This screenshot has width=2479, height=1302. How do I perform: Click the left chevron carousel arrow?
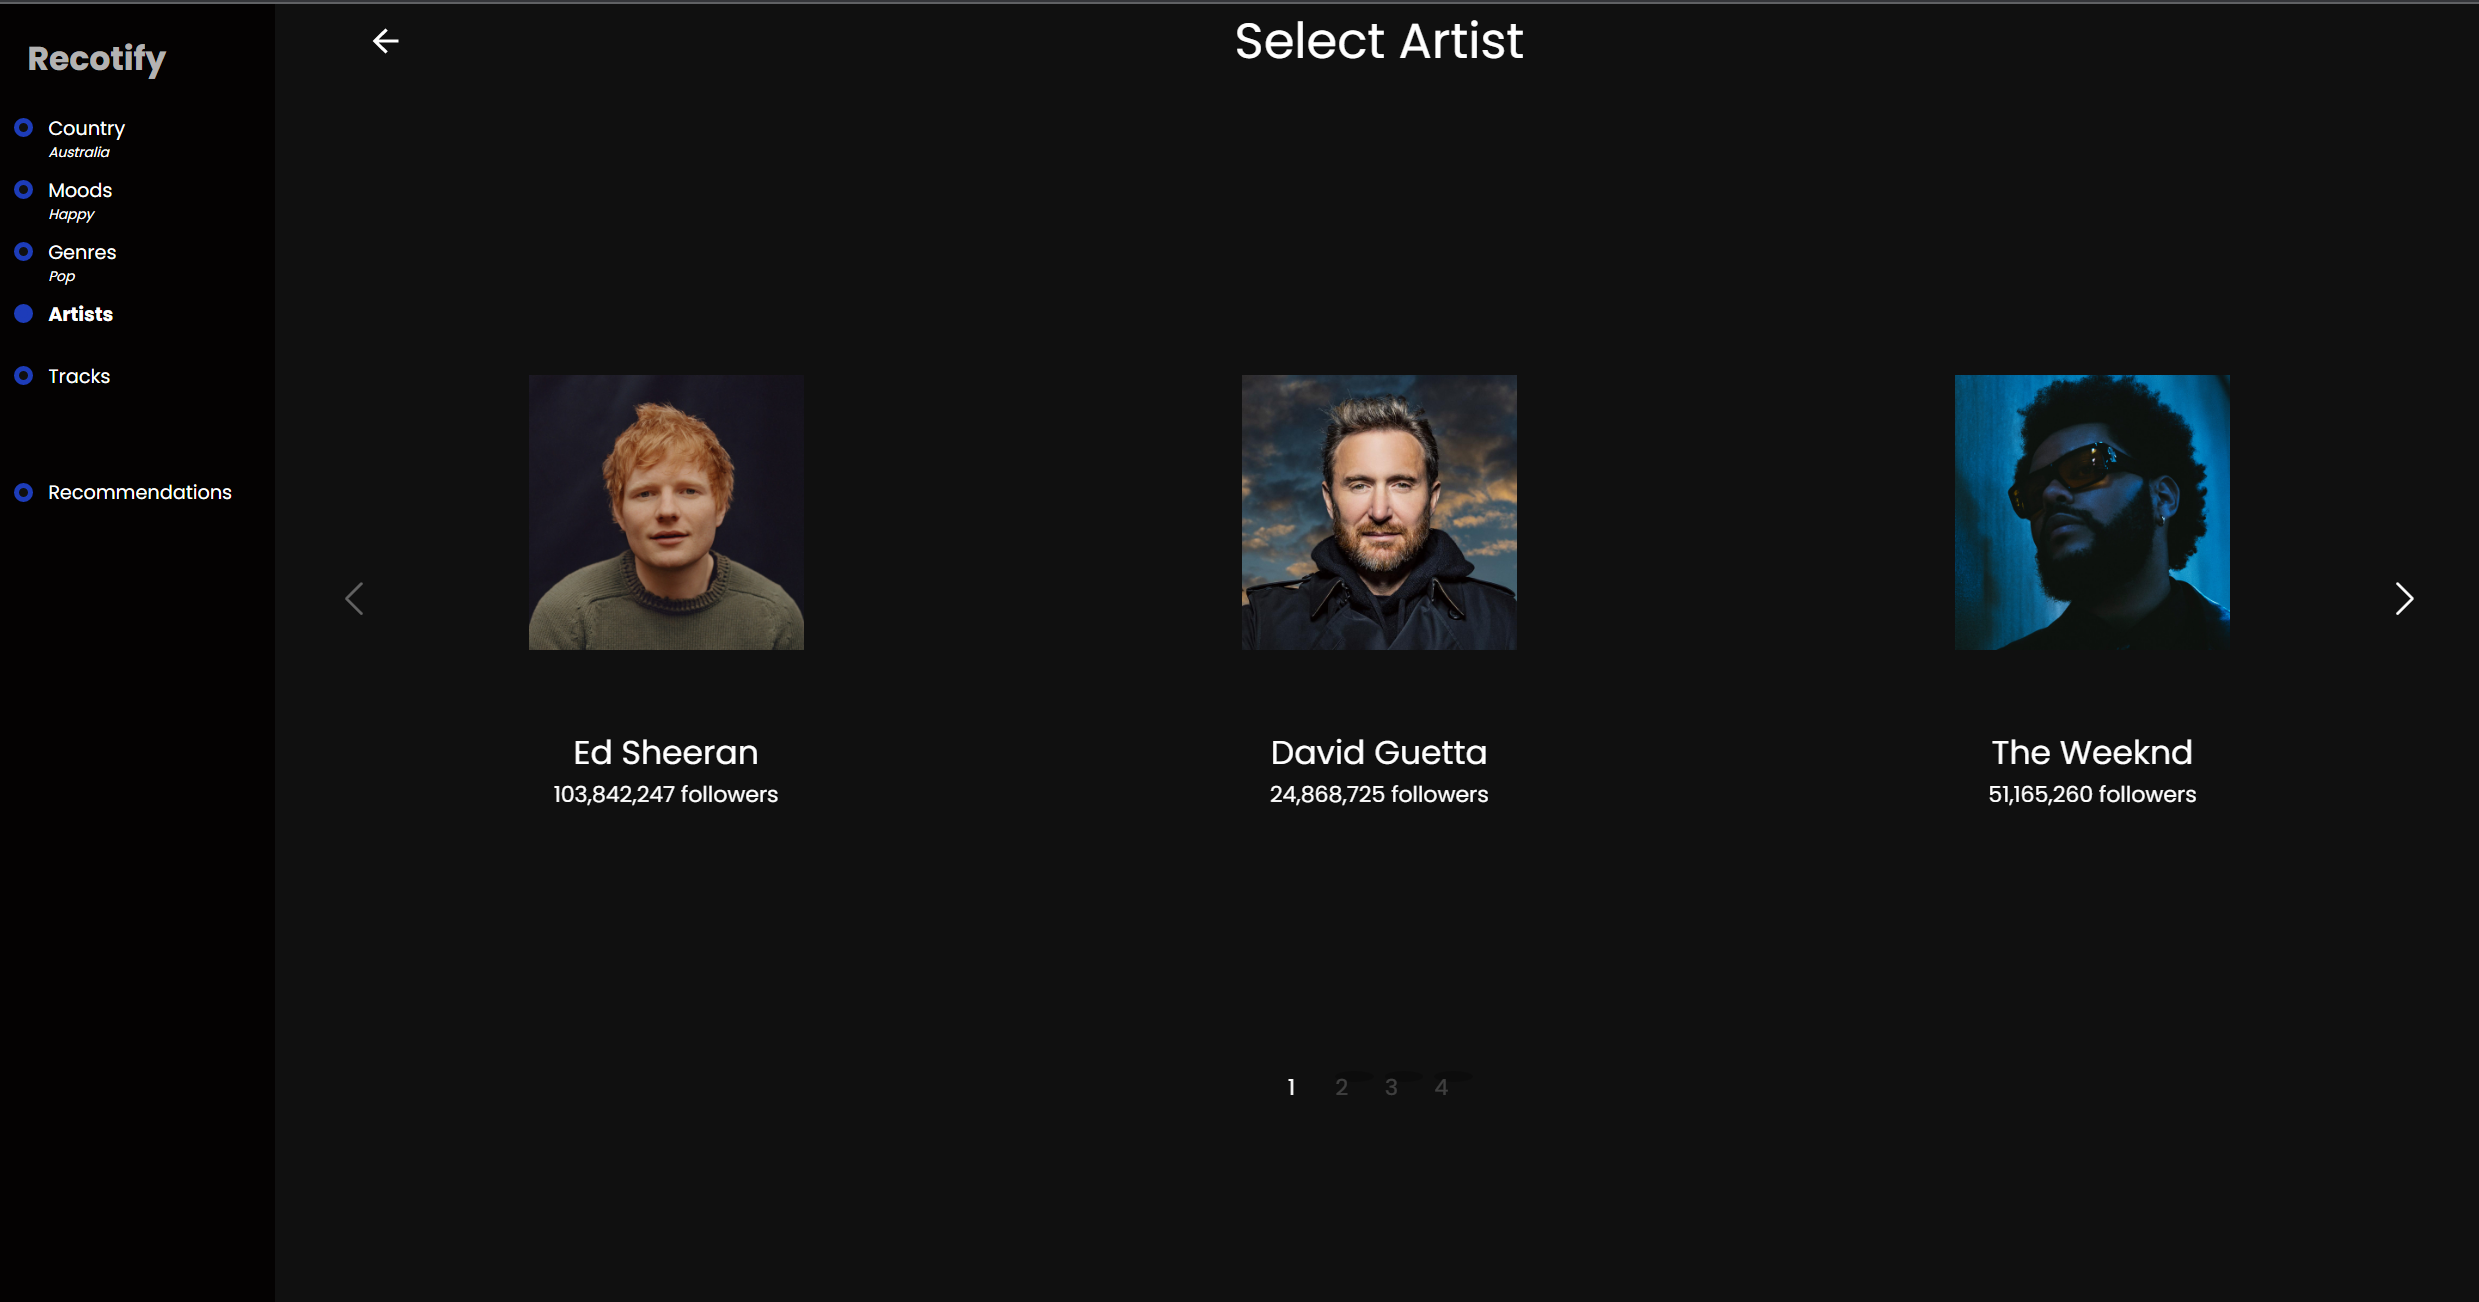(354, 598)
